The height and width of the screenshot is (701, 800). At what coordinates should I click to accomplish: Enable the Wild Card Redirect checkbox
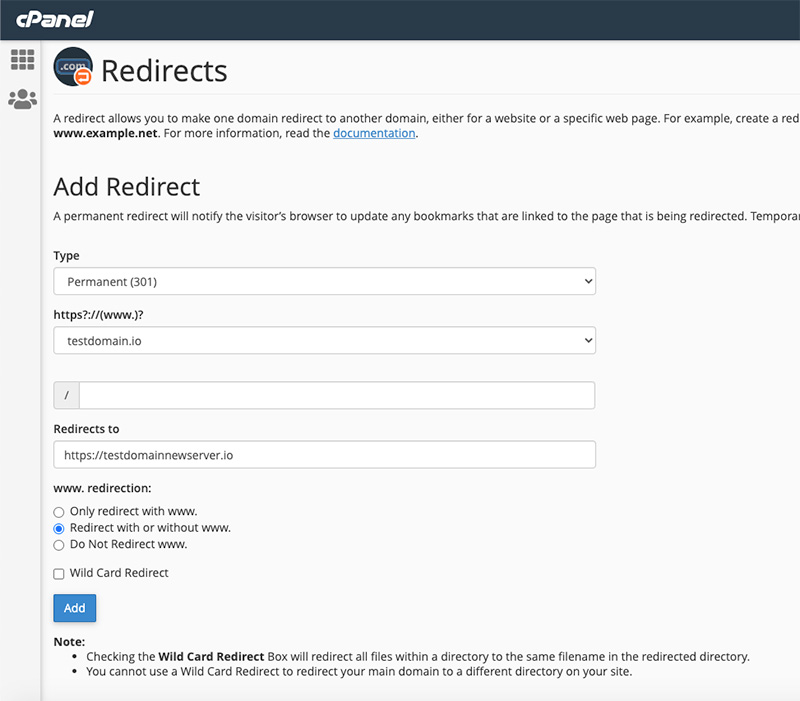click(59, 574)
